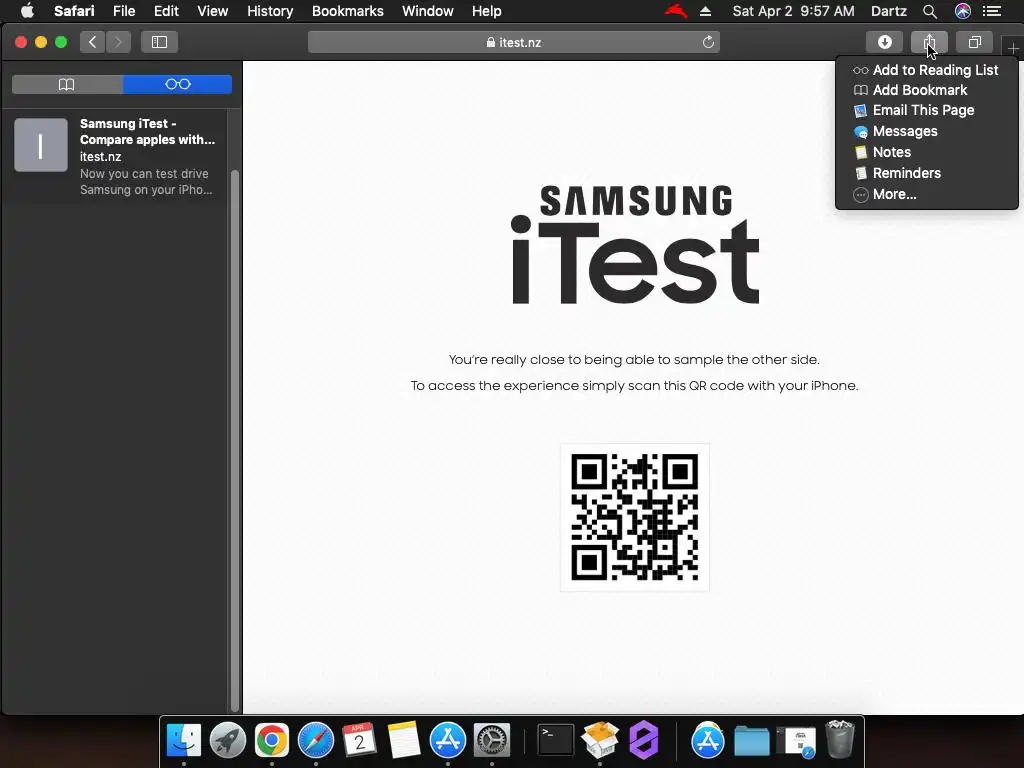Click the Share toolbar button
This screenshot has height=768, width=1024.
pos(929,42)
